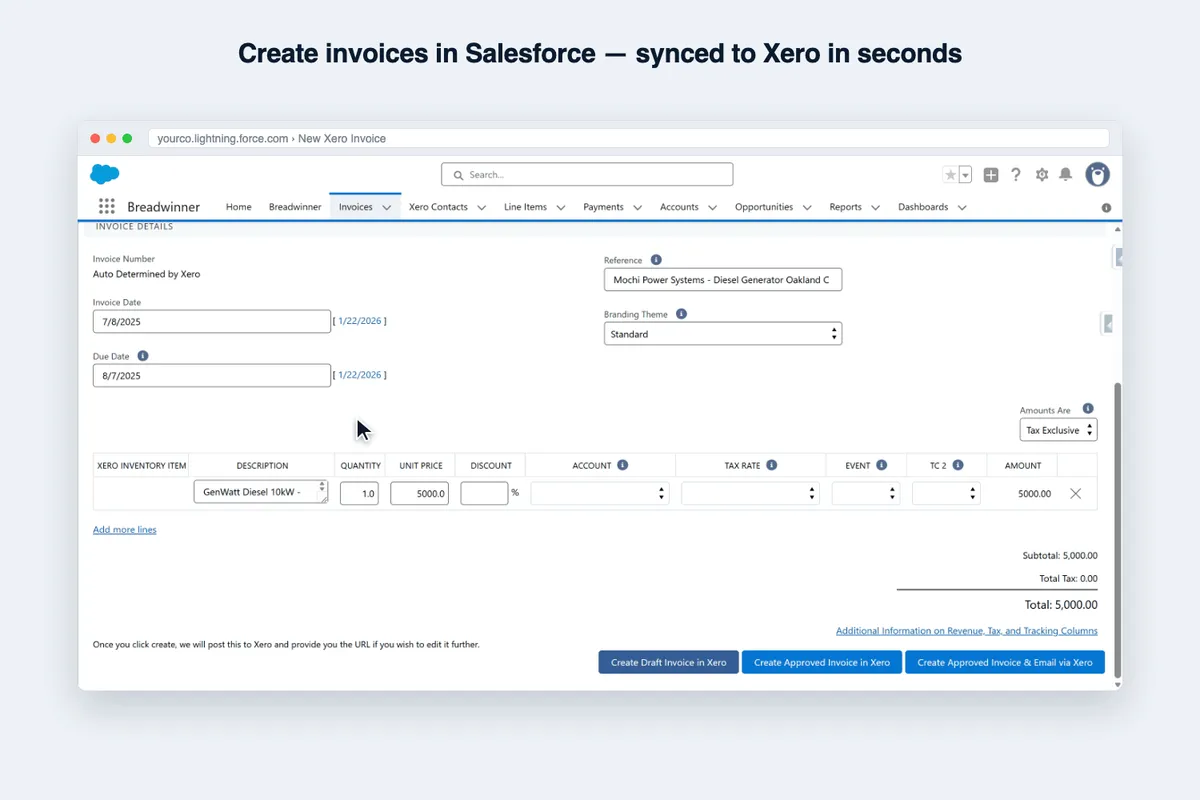Expand the Xero Contacts chevron
This screenshot has width=1200, height=800.
pos(482,208)
